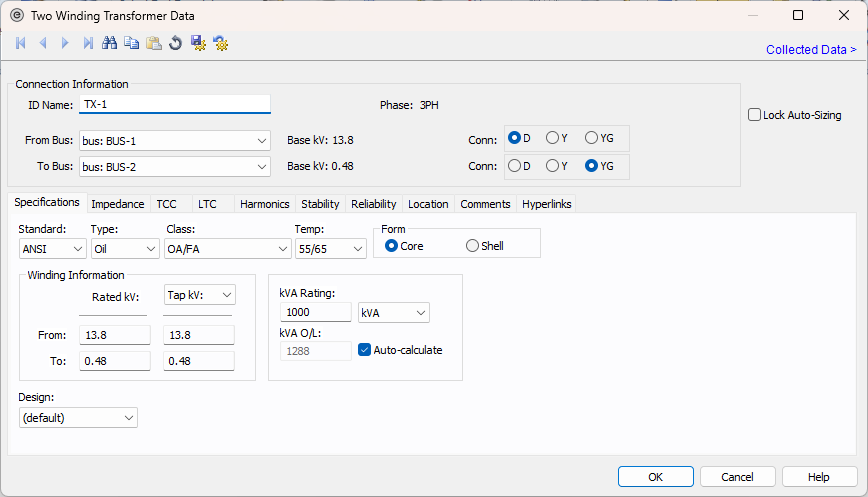Go to the first record arrow
The height and width of the screenshot is (497, 868).
click(21, 43)
